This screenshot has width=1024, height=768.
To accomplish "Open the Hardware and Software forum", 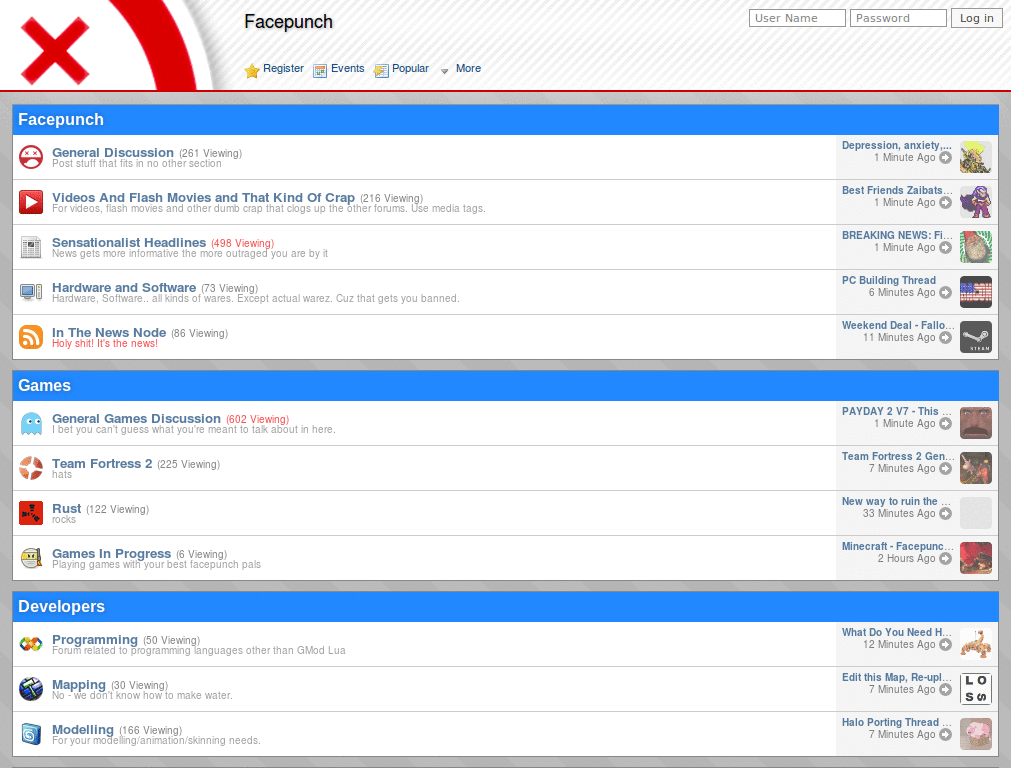I will click(124, 287).
